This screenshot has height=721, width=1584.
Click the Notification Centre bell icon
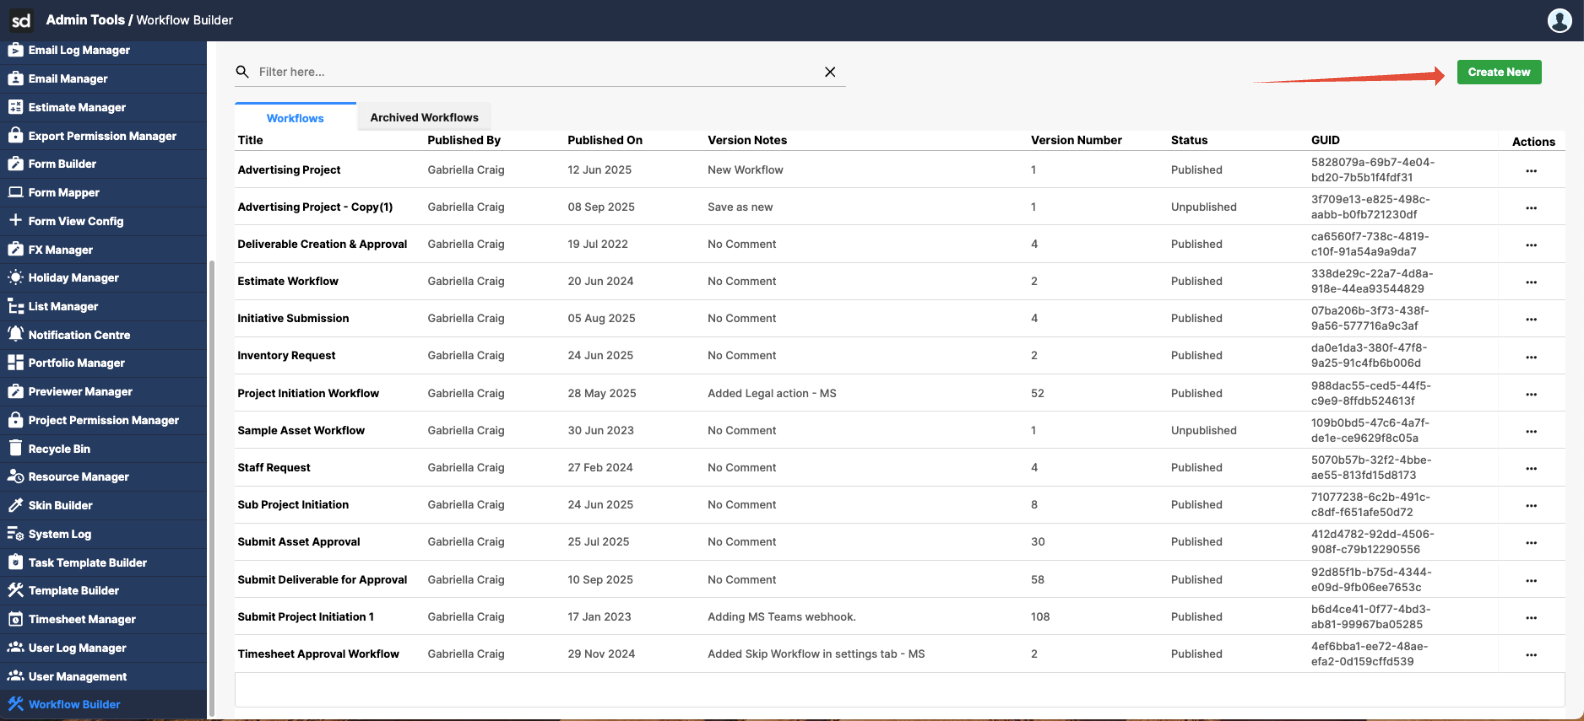15,334
